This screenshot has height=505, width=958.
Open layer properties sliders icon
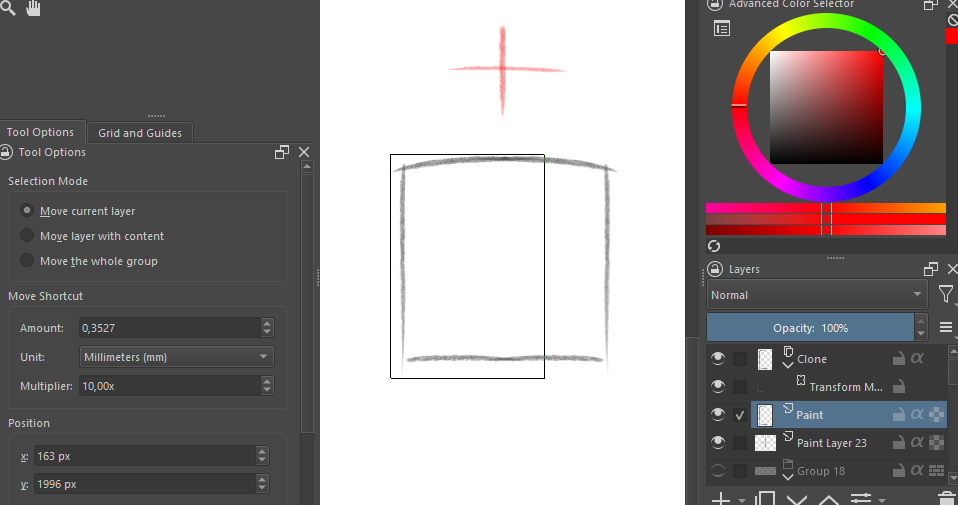tap(860, 499)
